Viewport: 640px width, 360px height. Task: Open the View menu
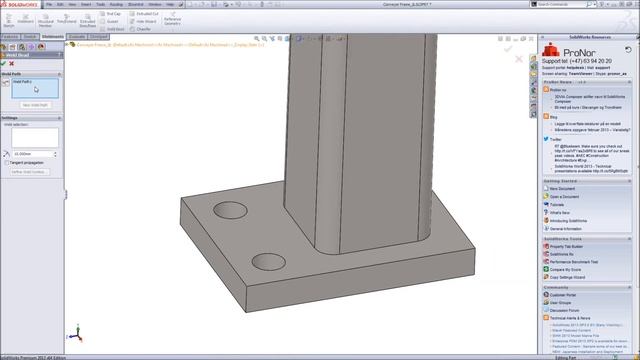tap(72, 4)
